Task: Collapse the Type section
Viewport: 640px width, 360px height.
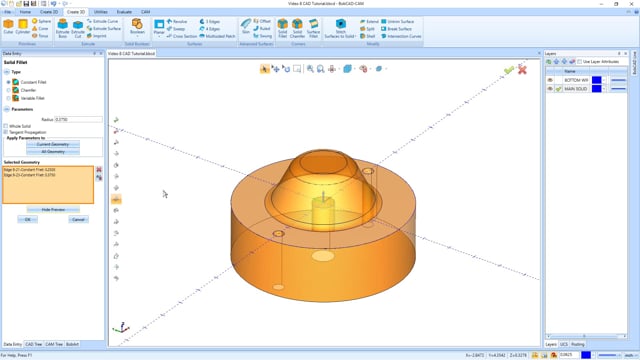Action: click(x=7, y=72)
